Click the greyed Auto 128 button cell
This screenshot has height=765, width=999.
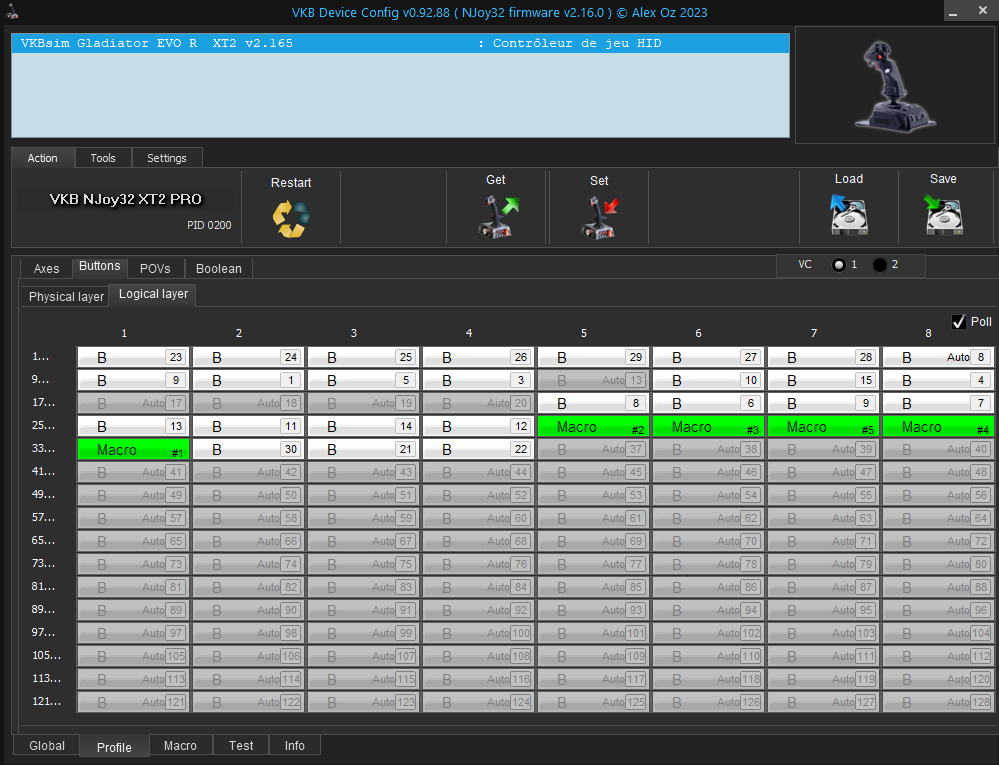coord(938,701)
